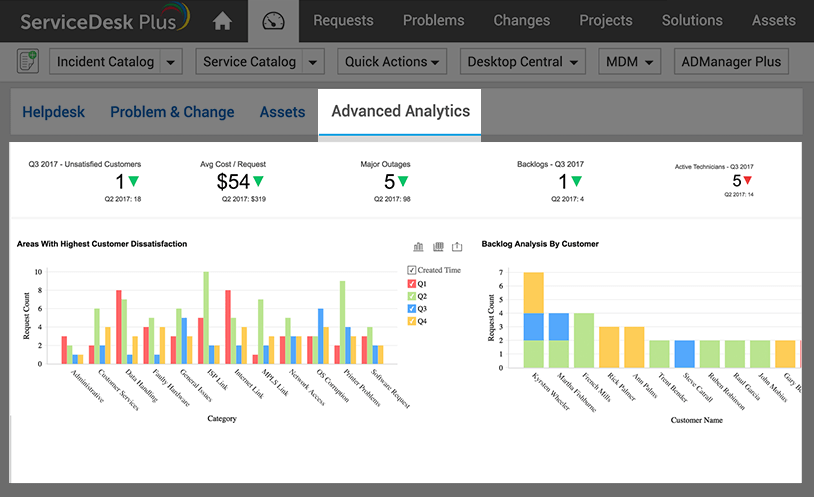The image size is (814, 497).
Task: Go to the Home icon
Action: [222, 21]
